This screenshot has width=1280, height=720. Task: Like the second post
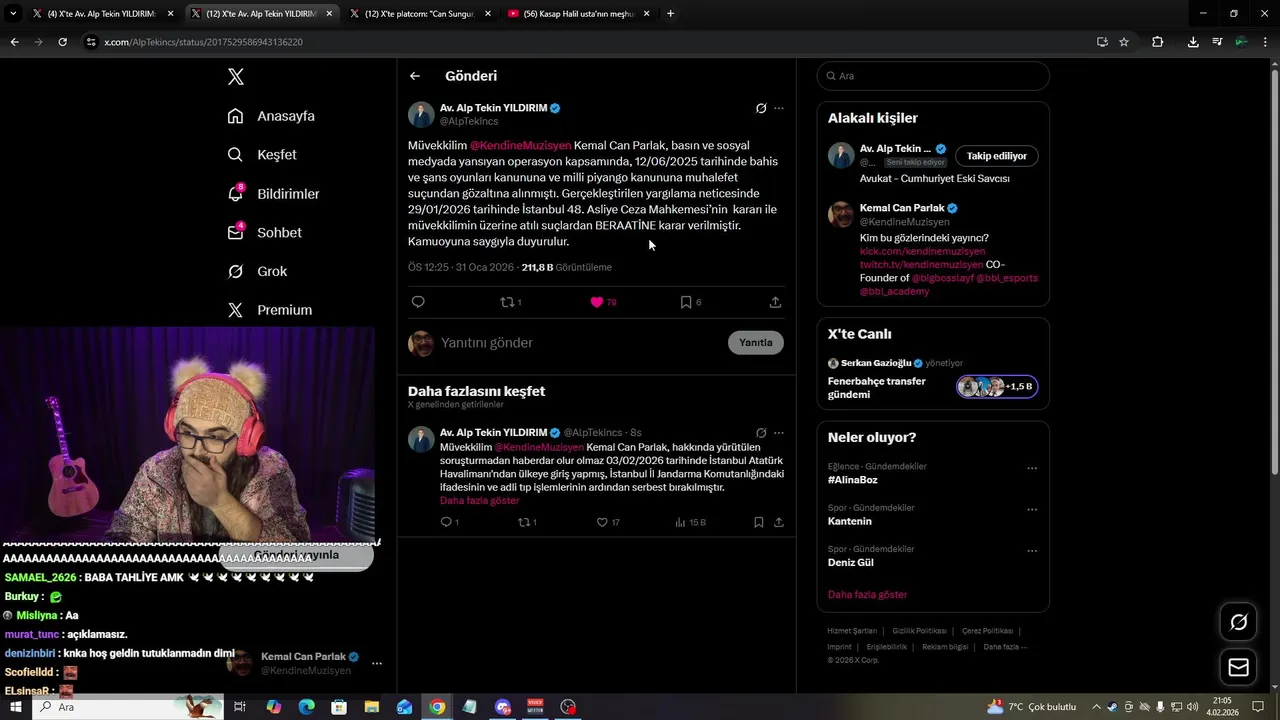pyautogui.click(x=602, y=522)
